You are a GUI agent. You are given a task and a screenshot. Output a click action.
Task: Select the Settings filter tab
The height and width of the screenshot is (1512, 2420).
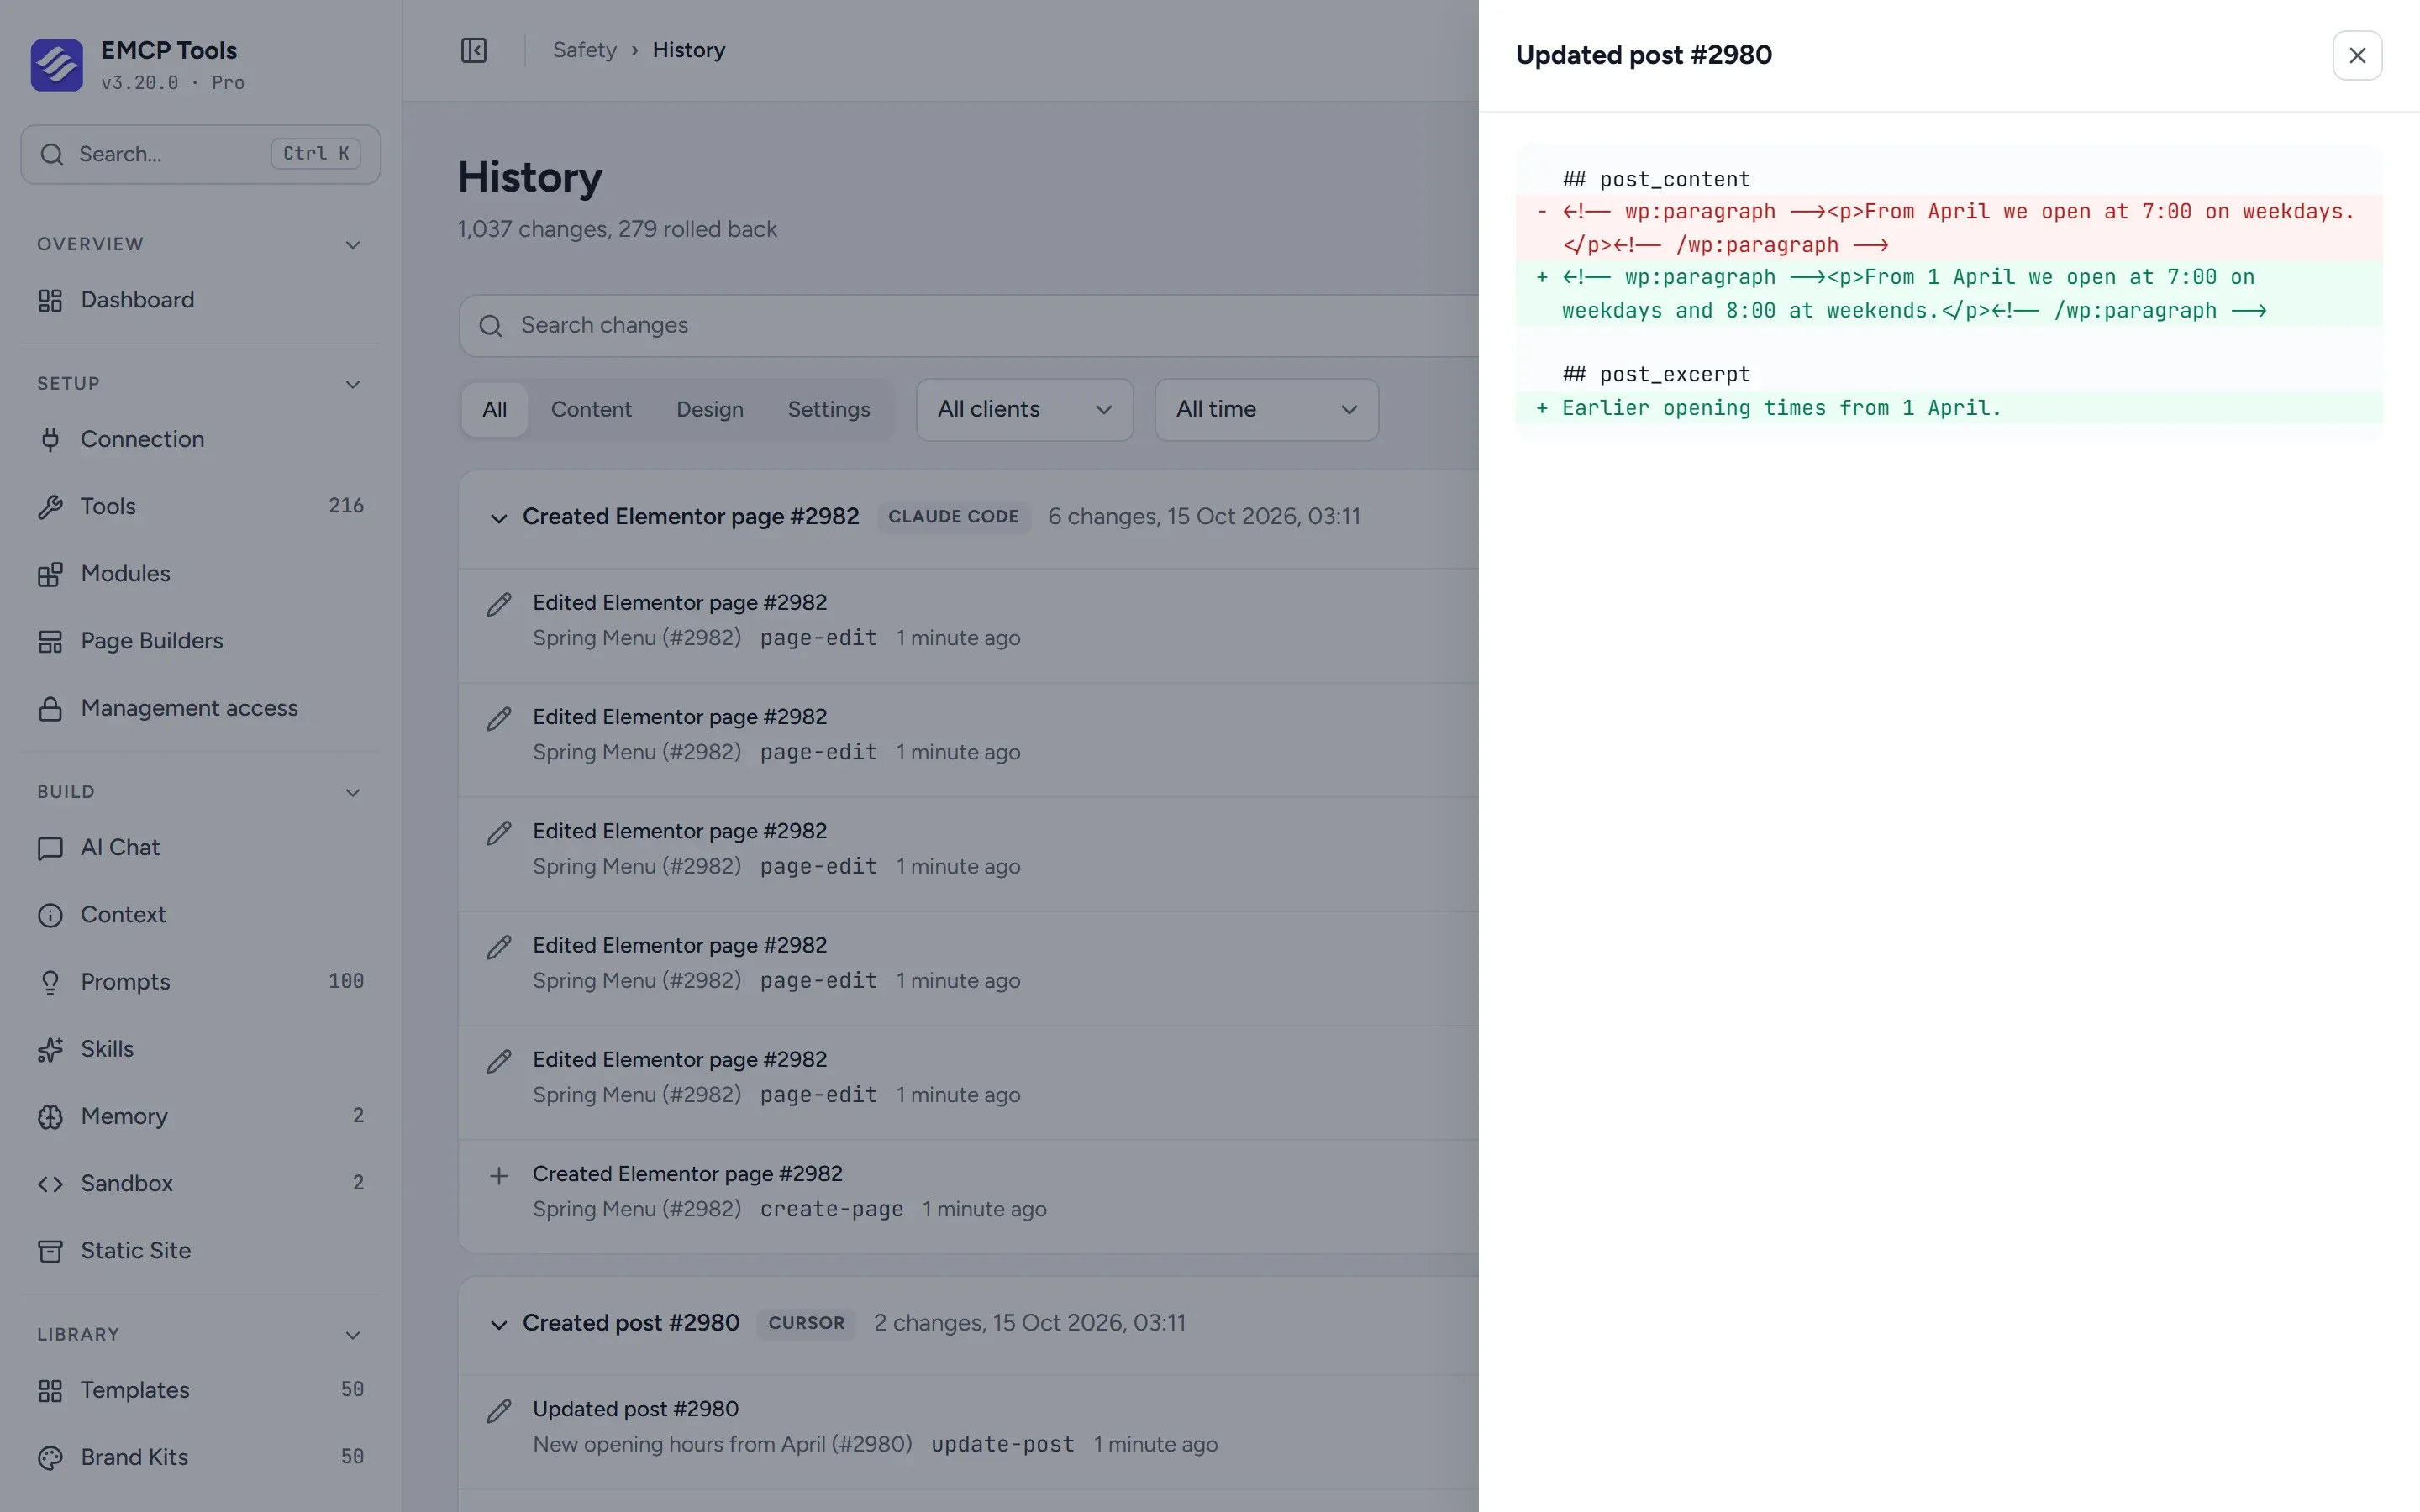(x=828, y=409)
